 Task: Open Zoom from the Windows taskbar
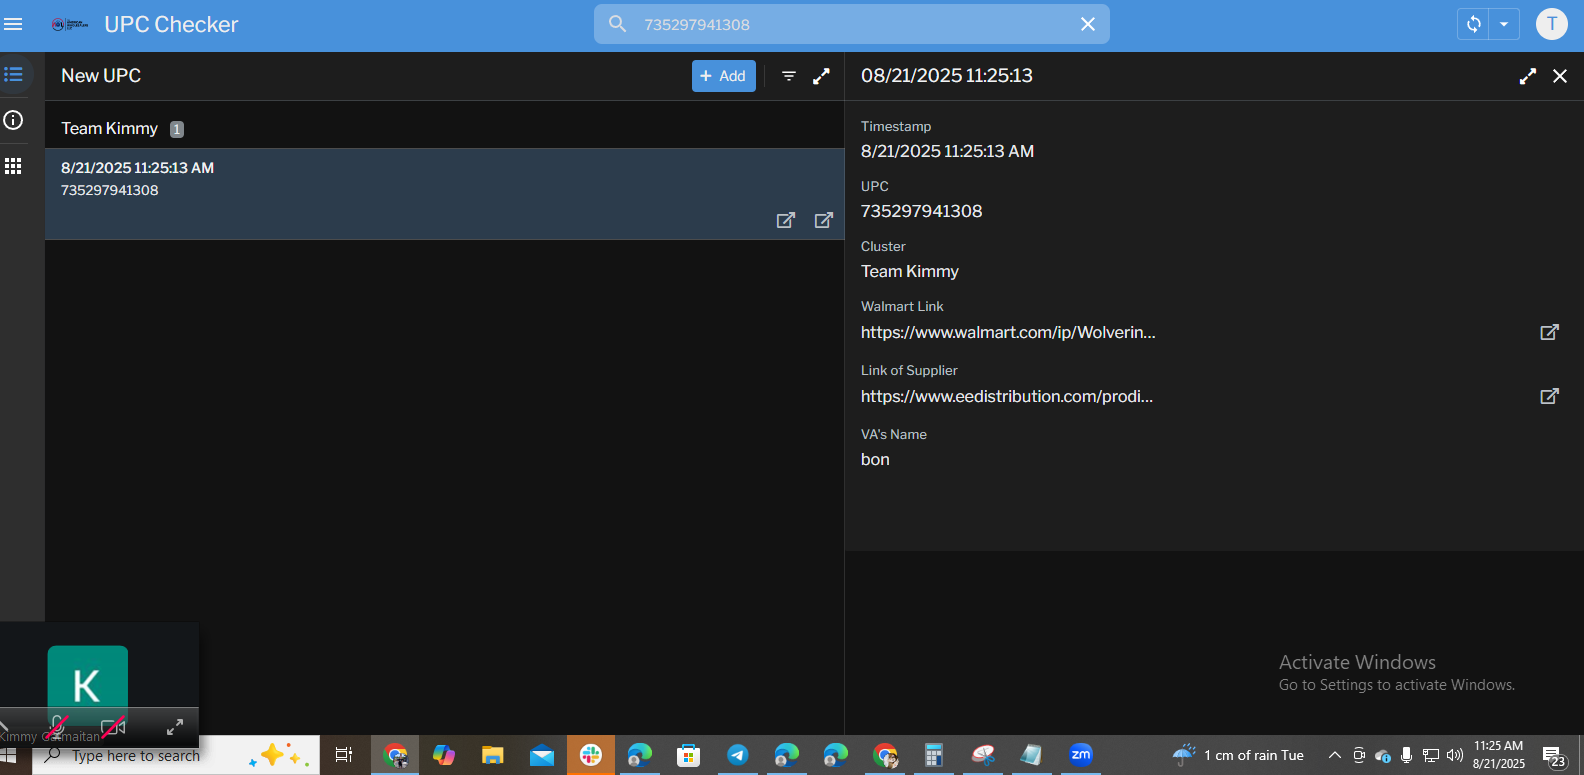tap(1081, 755)
